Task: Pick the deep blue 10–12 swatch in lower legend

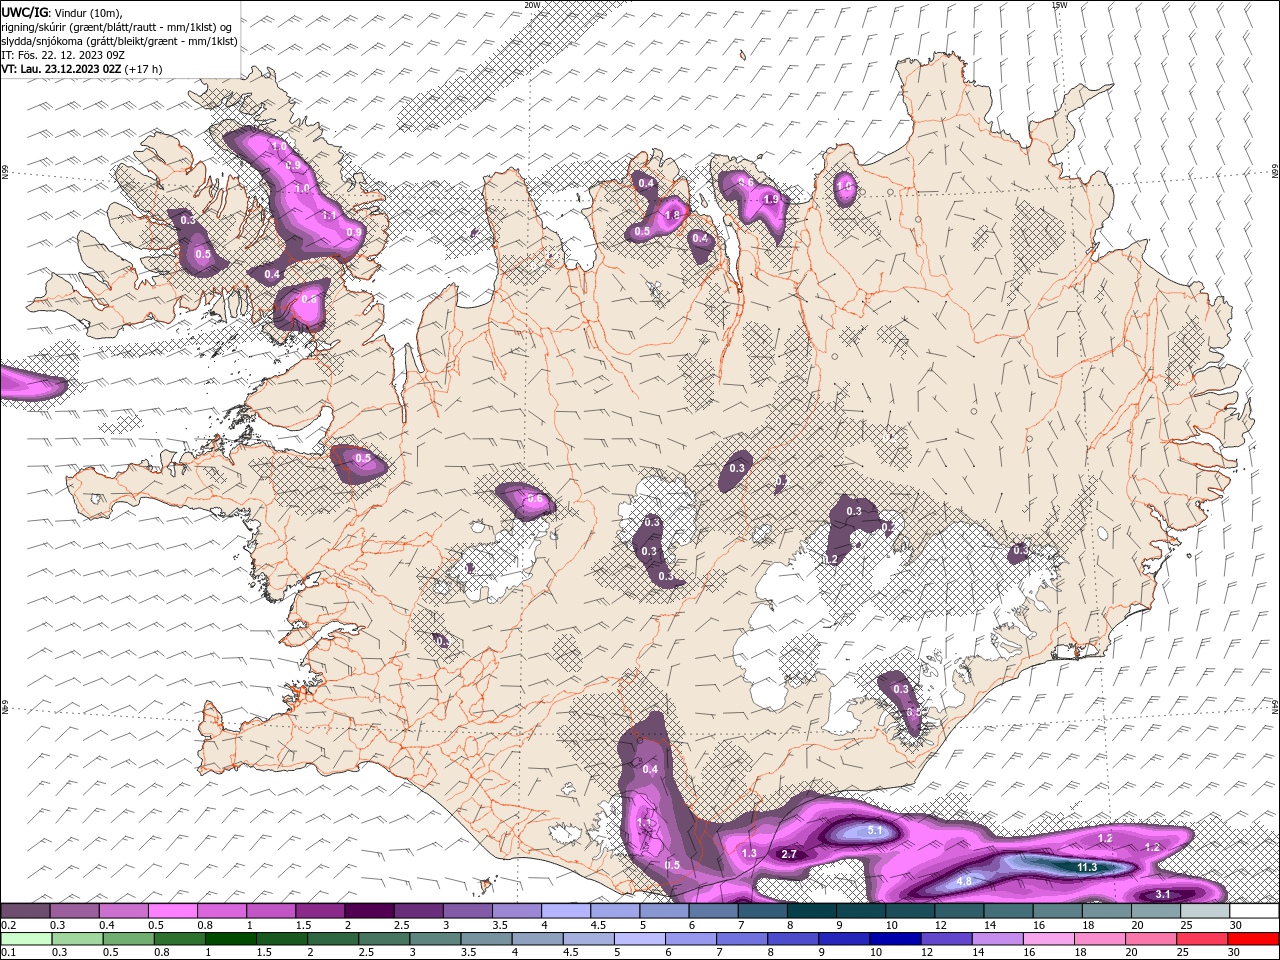Action: tap(895, 939)
